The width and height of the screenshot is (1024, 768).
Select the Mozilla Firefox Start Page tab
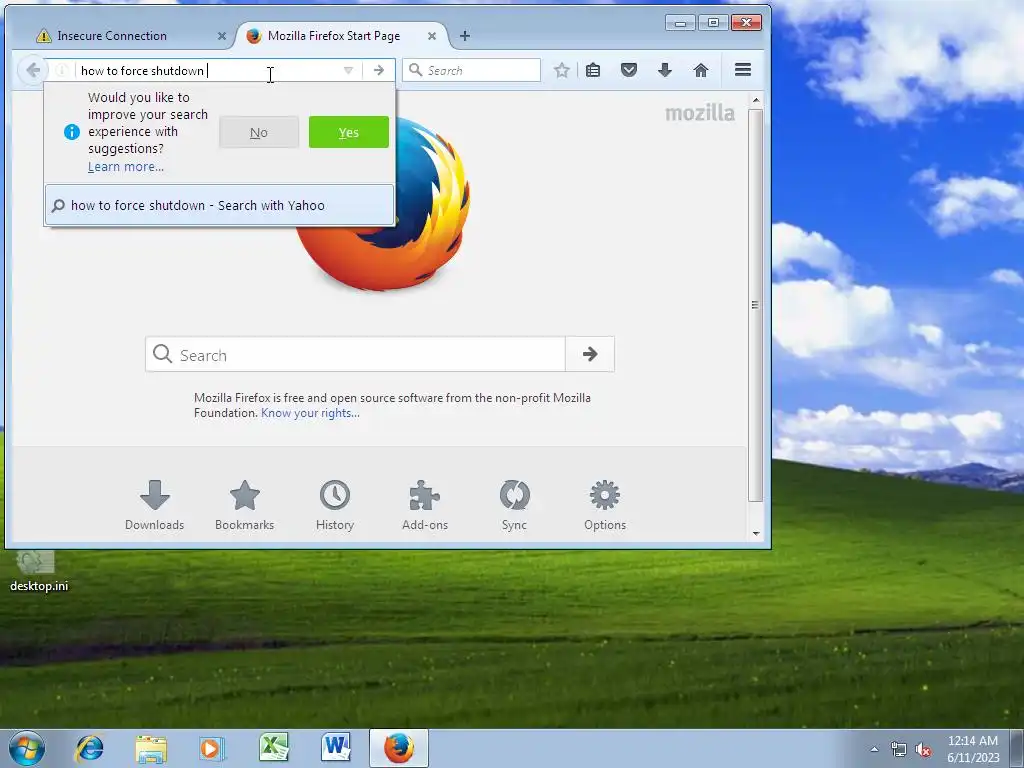pos(342,36)
